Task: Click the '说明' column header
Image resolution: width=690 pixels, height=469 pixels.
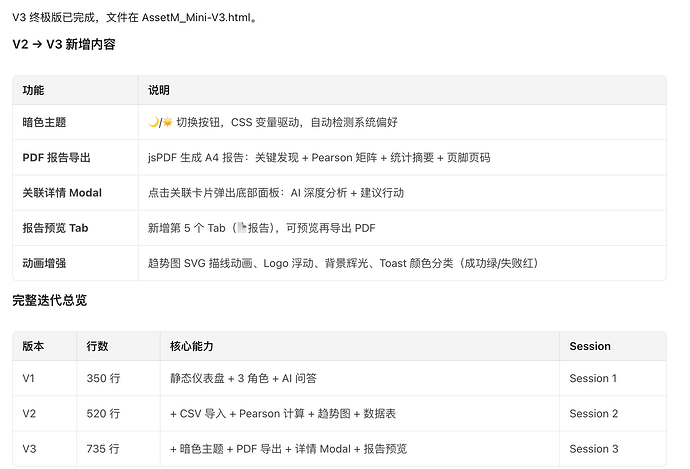Action: click(402, 90)
